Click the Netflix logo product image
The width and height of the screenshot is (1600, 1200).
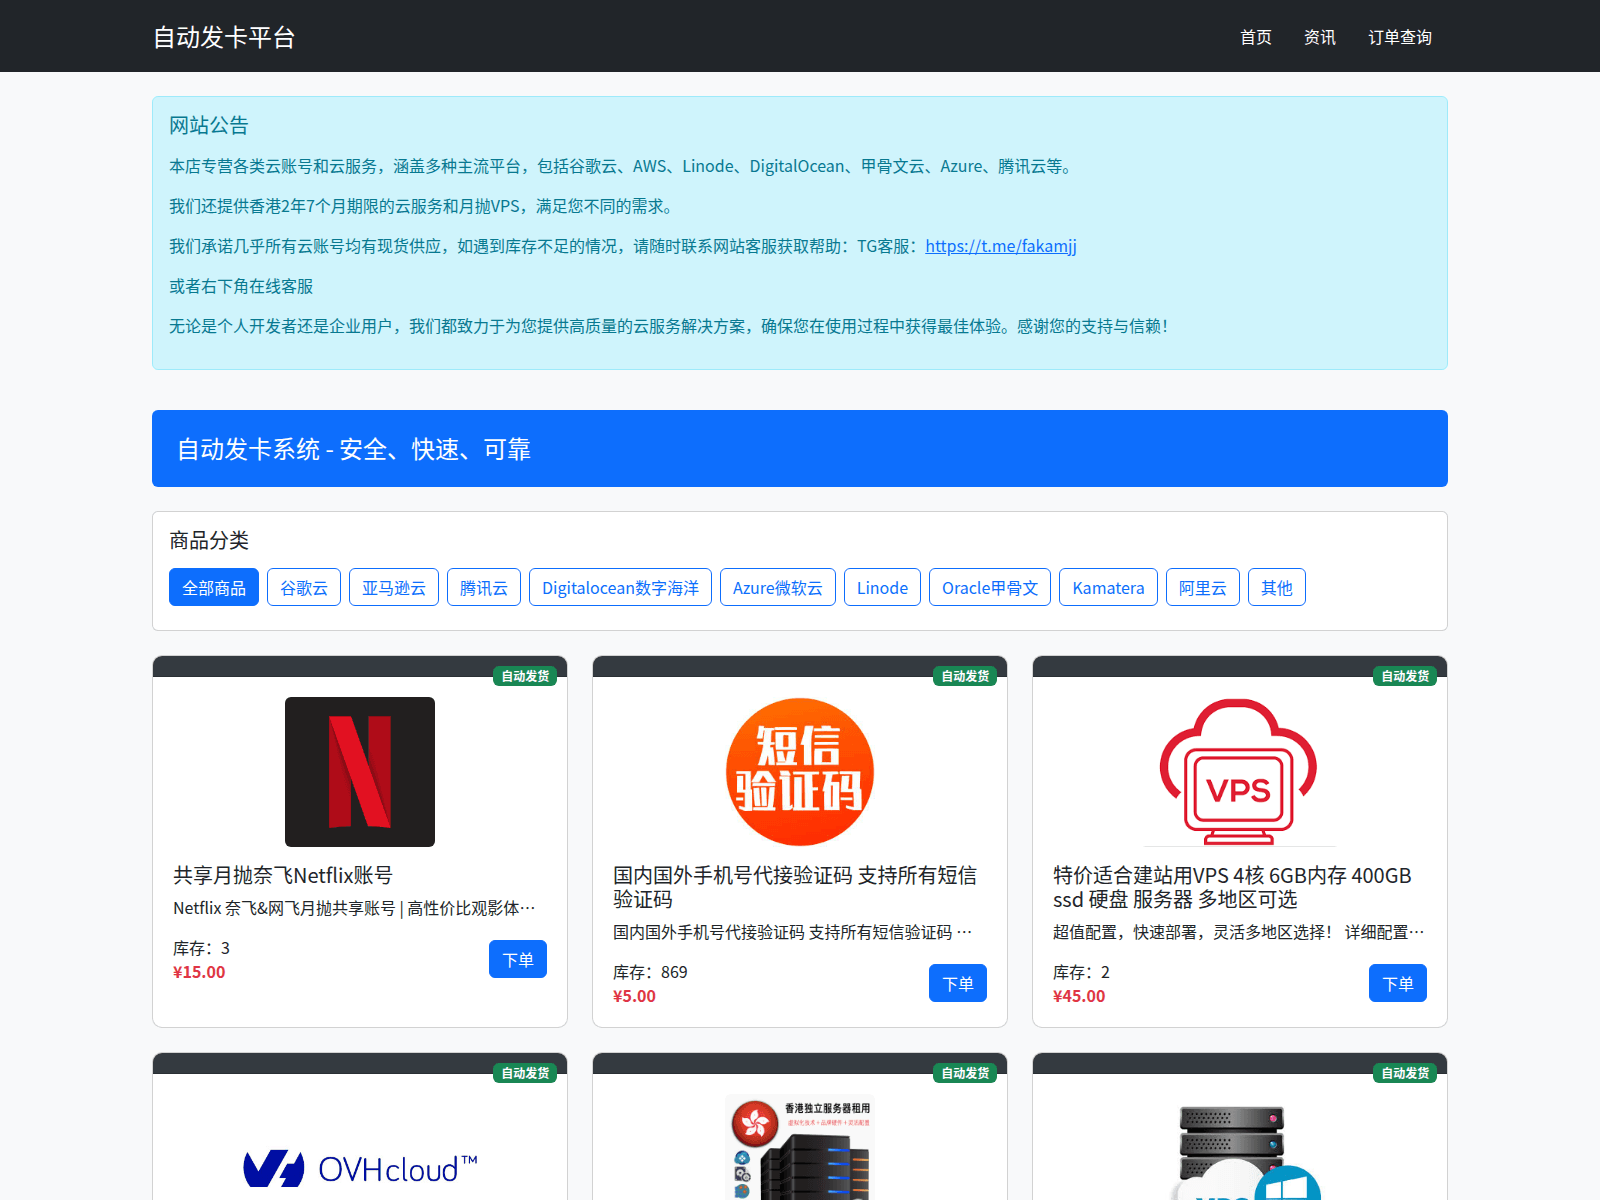pyautogui.click(x=360, y=772)
